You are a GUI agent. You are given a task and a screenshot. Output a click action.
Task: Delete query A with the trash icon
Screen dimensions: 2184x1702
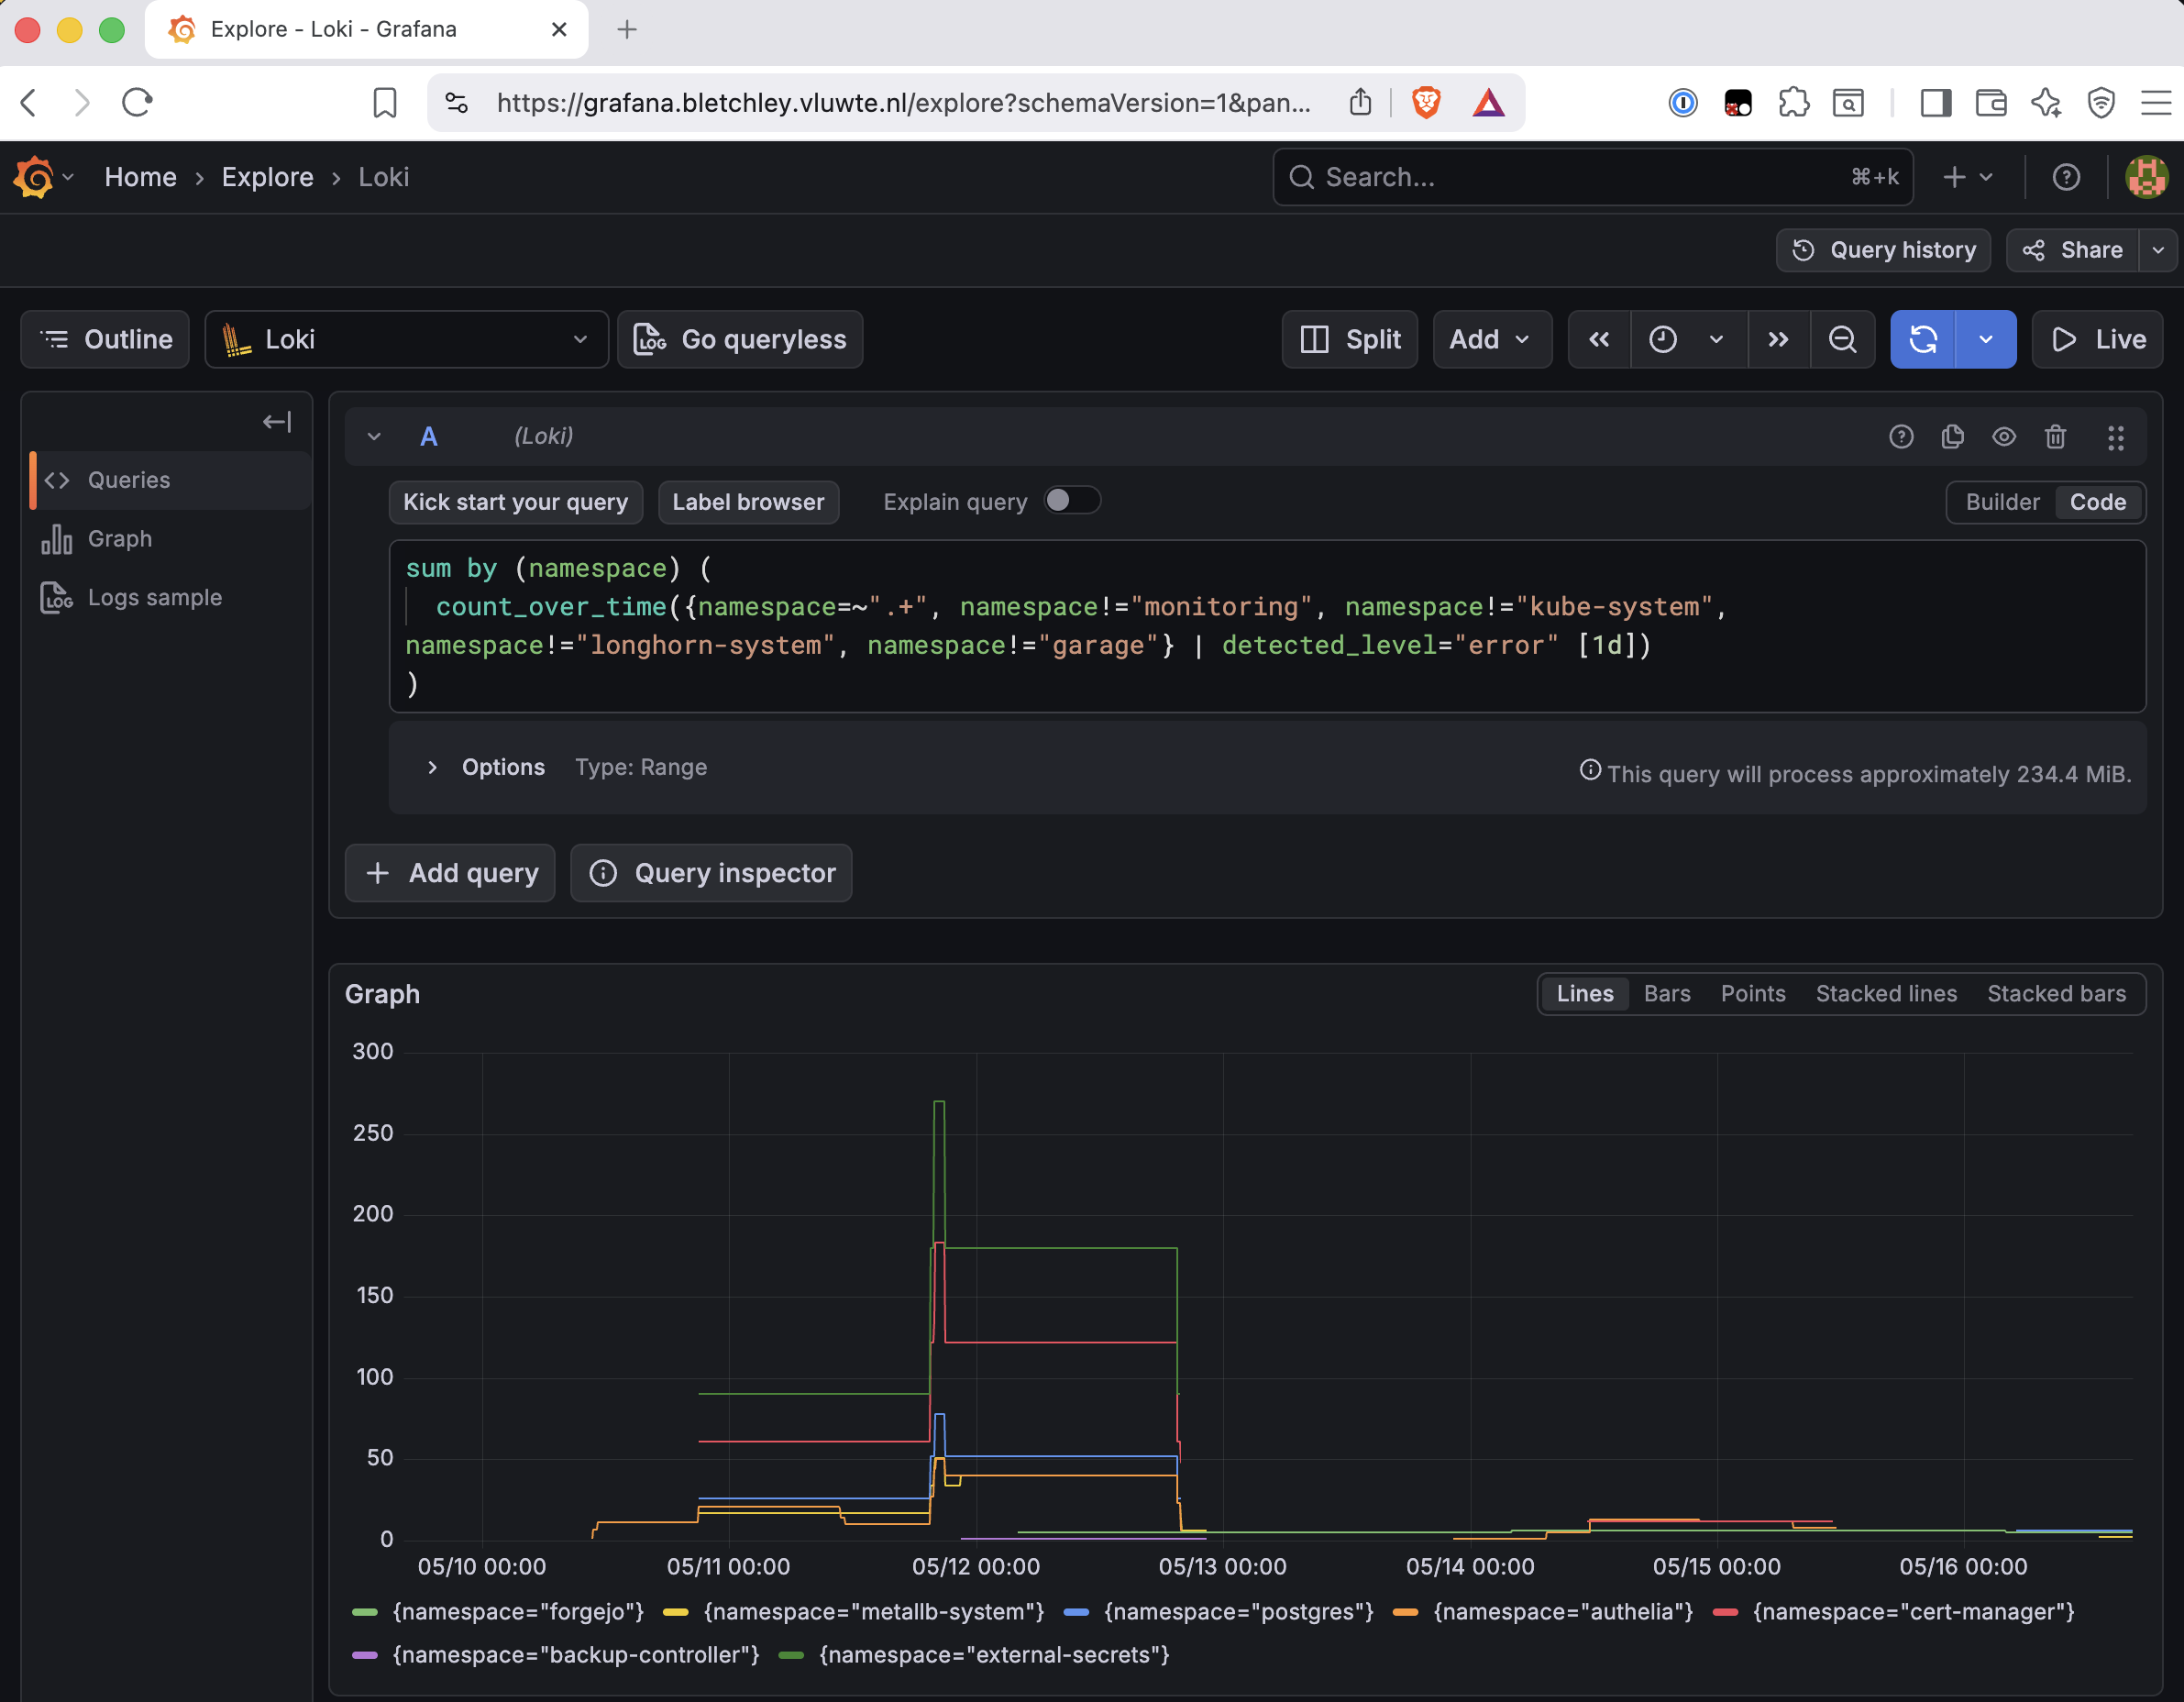(2055, 437)
